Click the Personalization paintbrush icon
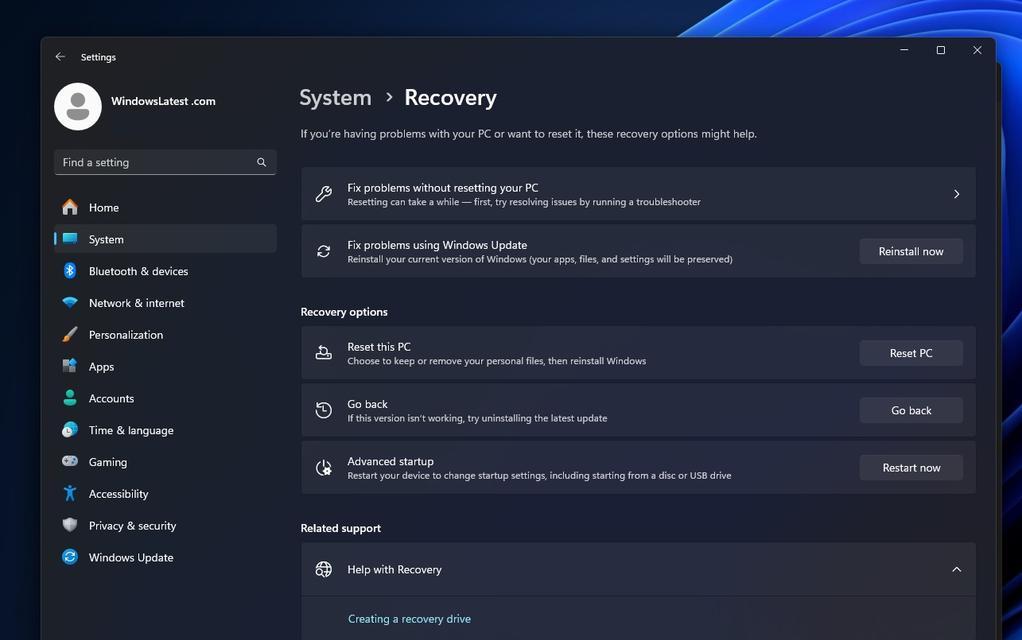Image resolution: width=1022 pixels, height=640 pixels. pos(70,334)
